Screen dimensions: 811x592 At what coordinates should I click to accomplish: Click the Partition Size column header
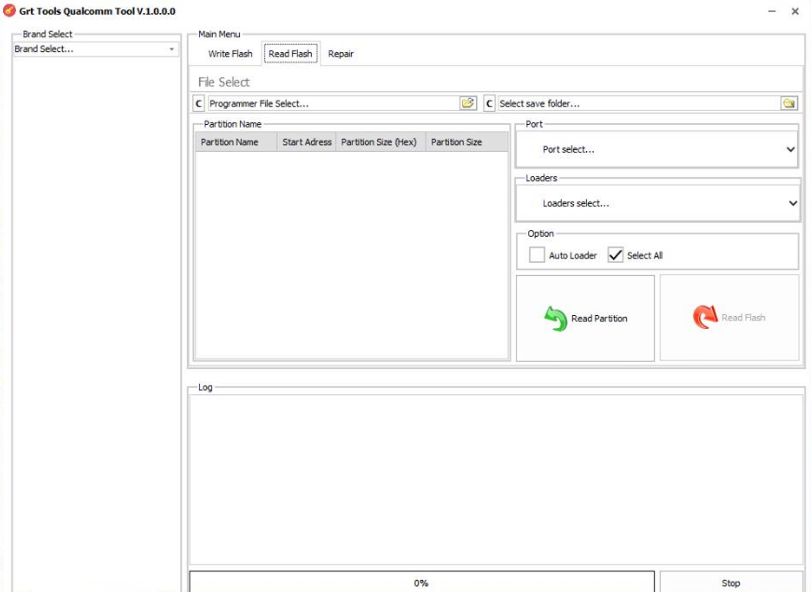tap(467, 142)
